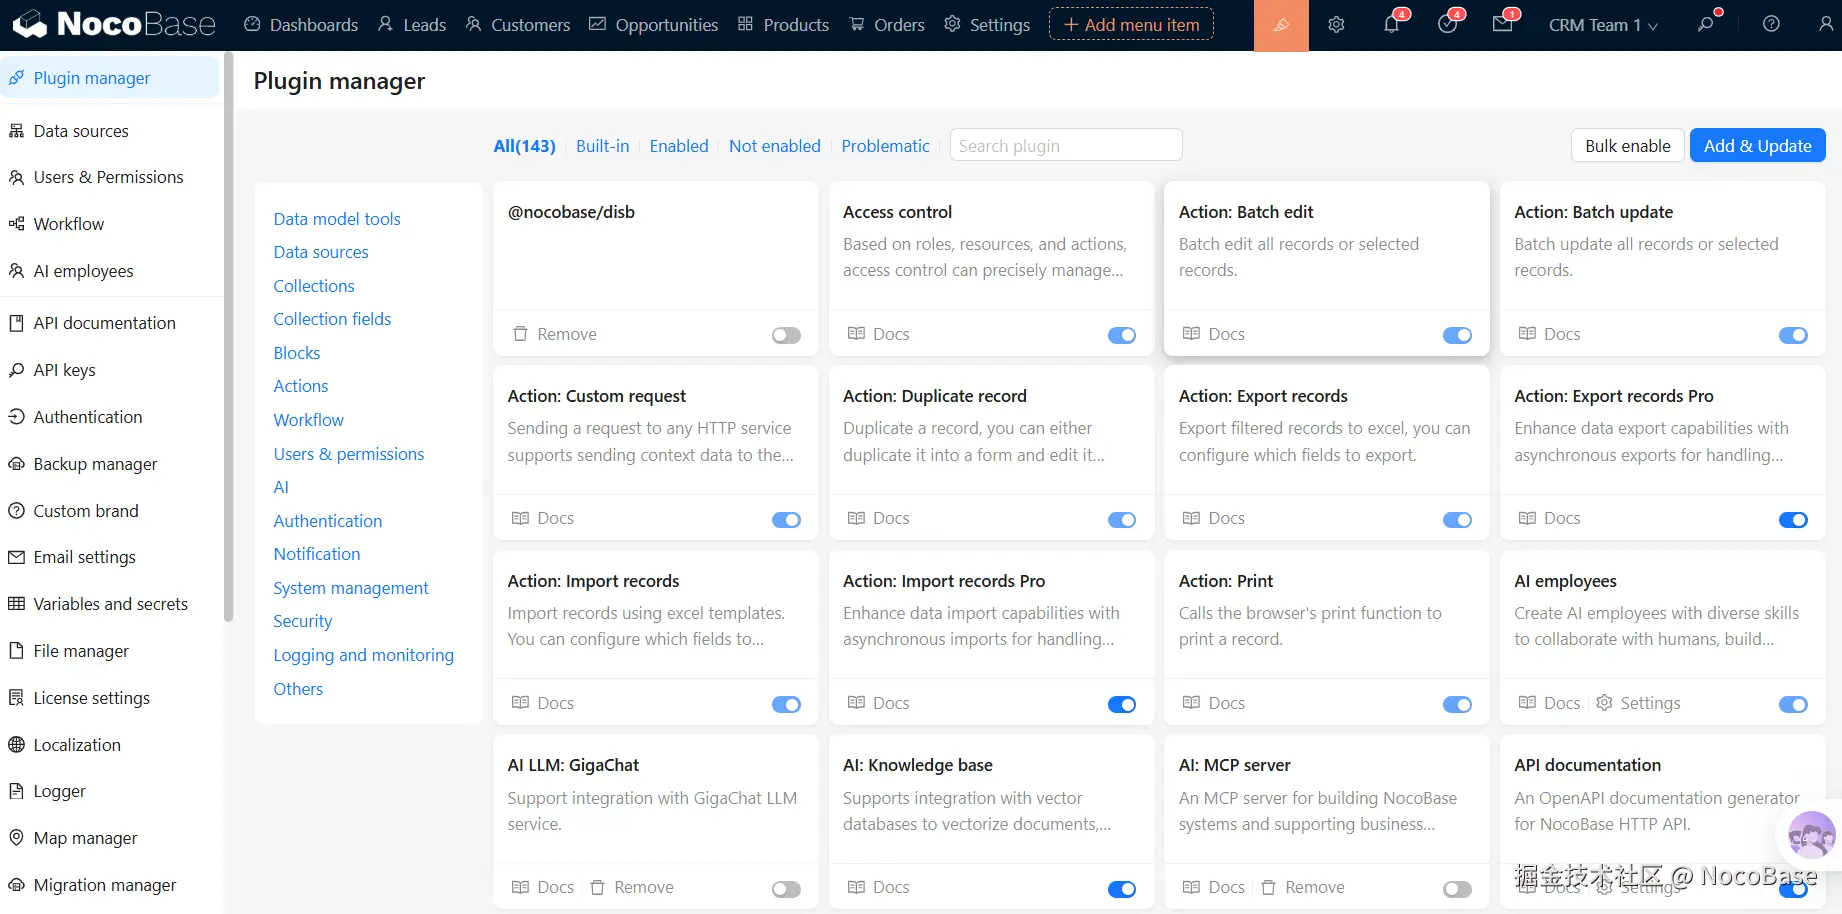1842x914 pixels.
Task: Filter plugins by Collection fields category
Action: 332,319
